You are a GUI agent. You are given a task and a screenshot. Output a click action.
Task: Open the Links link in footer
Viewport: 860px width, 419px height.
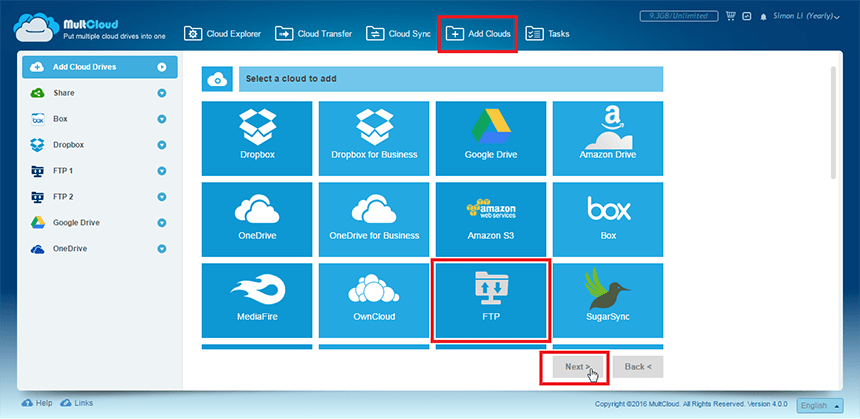(77, 403)
